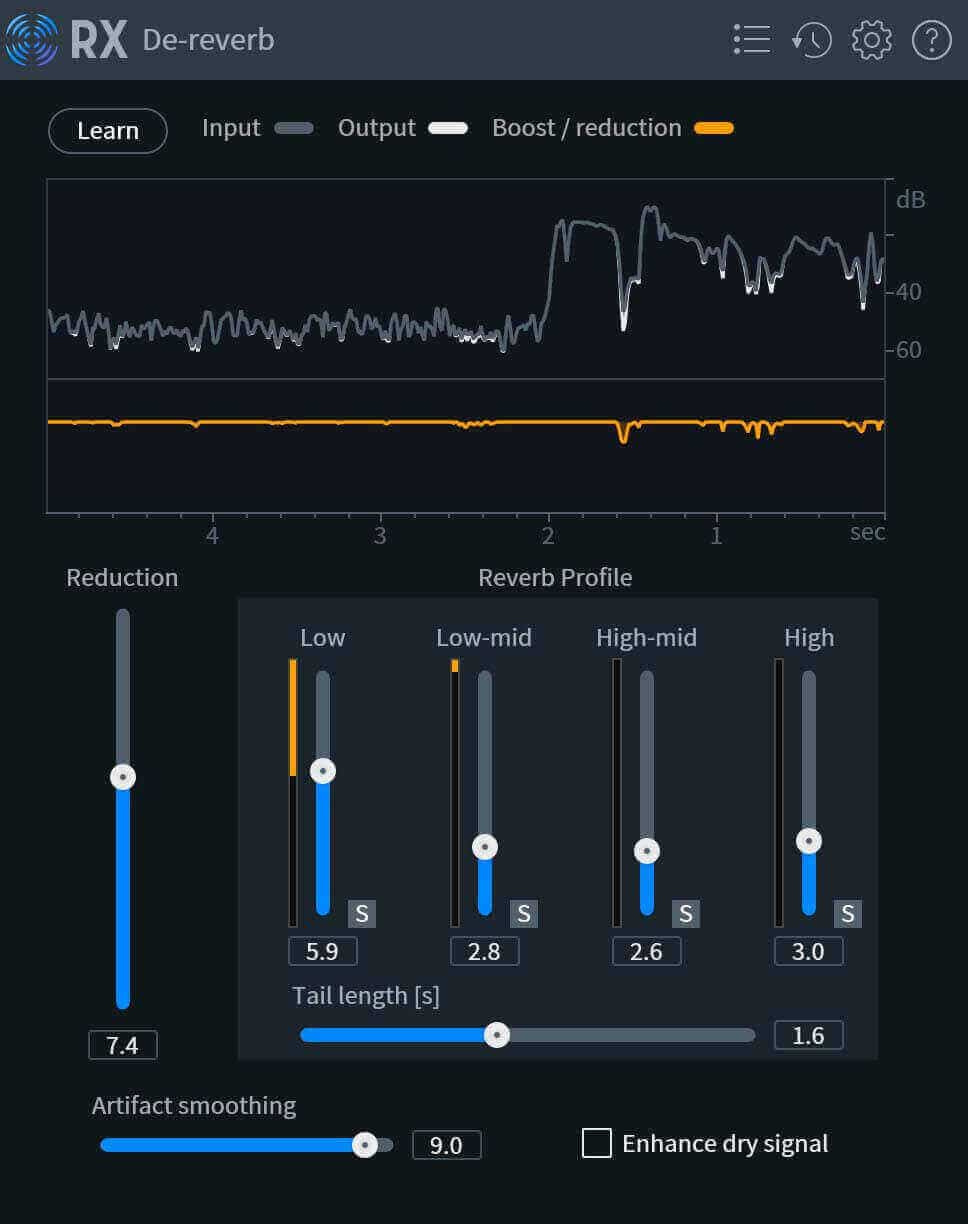Solo the High-mid band
The image size is (968, 1224).
click(686, 913)
